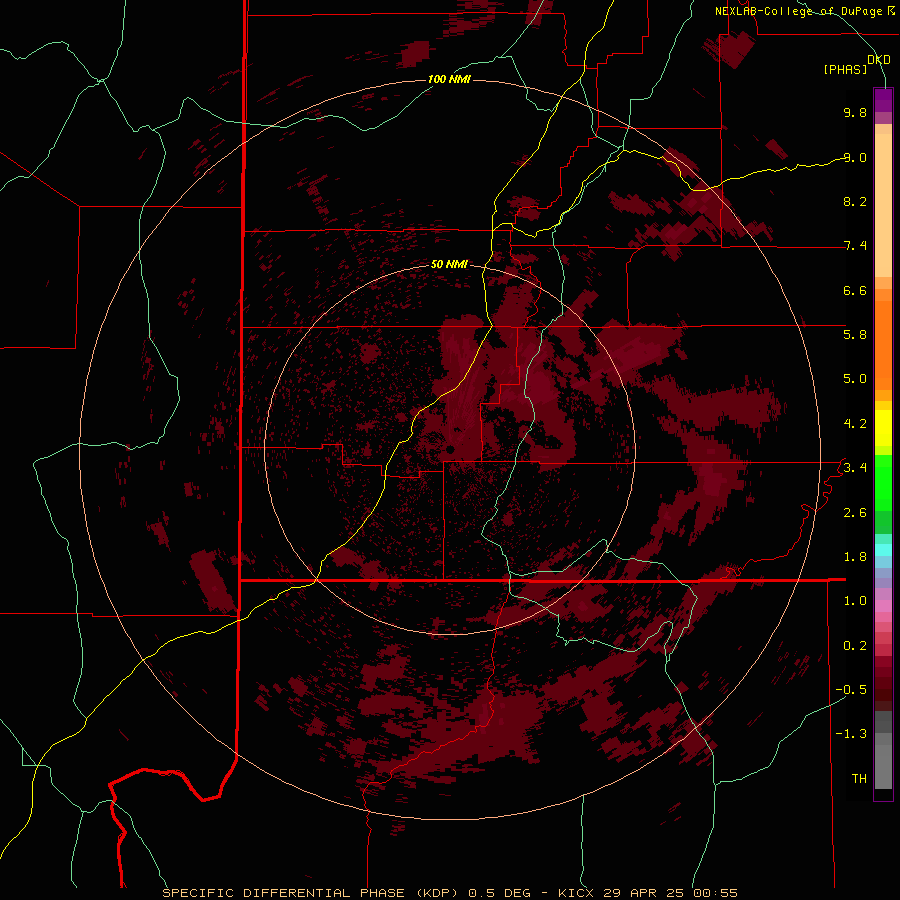The image size is (900, 900).
Task: Click the 5.8 scale value
Action: point(855,335)
